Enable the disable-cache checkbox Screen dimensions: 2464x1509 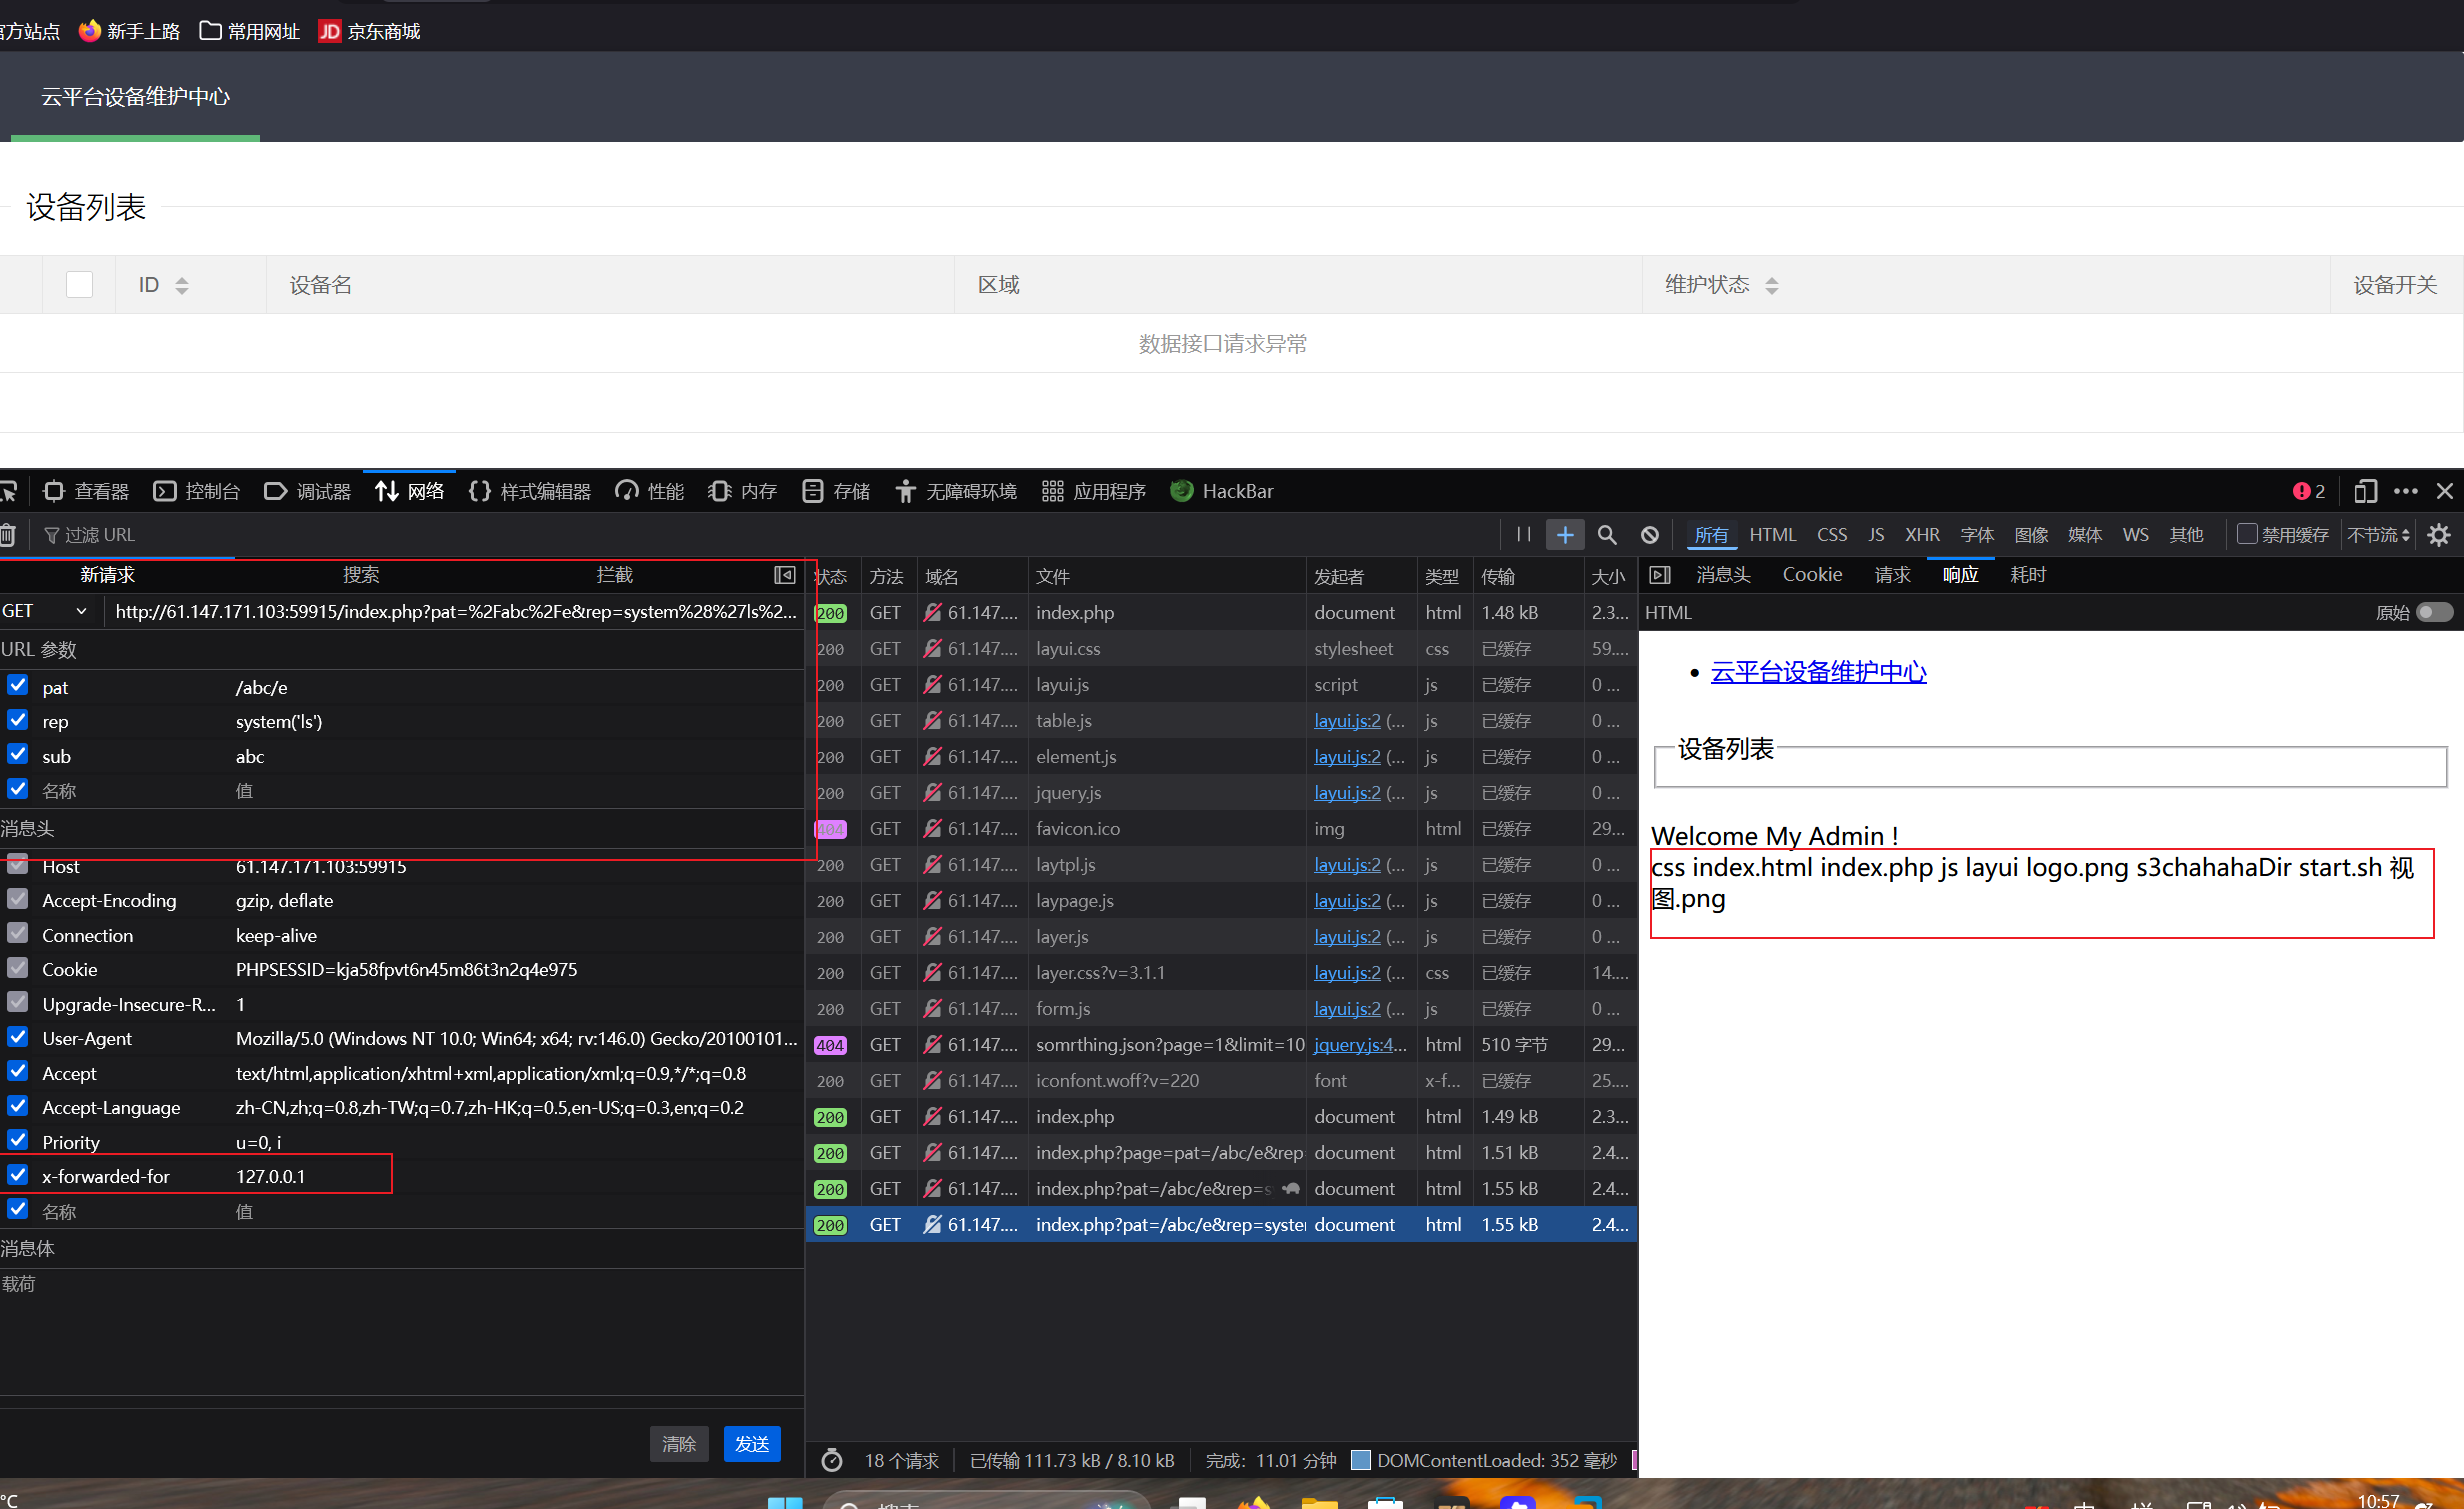[x=2247, y=534]
